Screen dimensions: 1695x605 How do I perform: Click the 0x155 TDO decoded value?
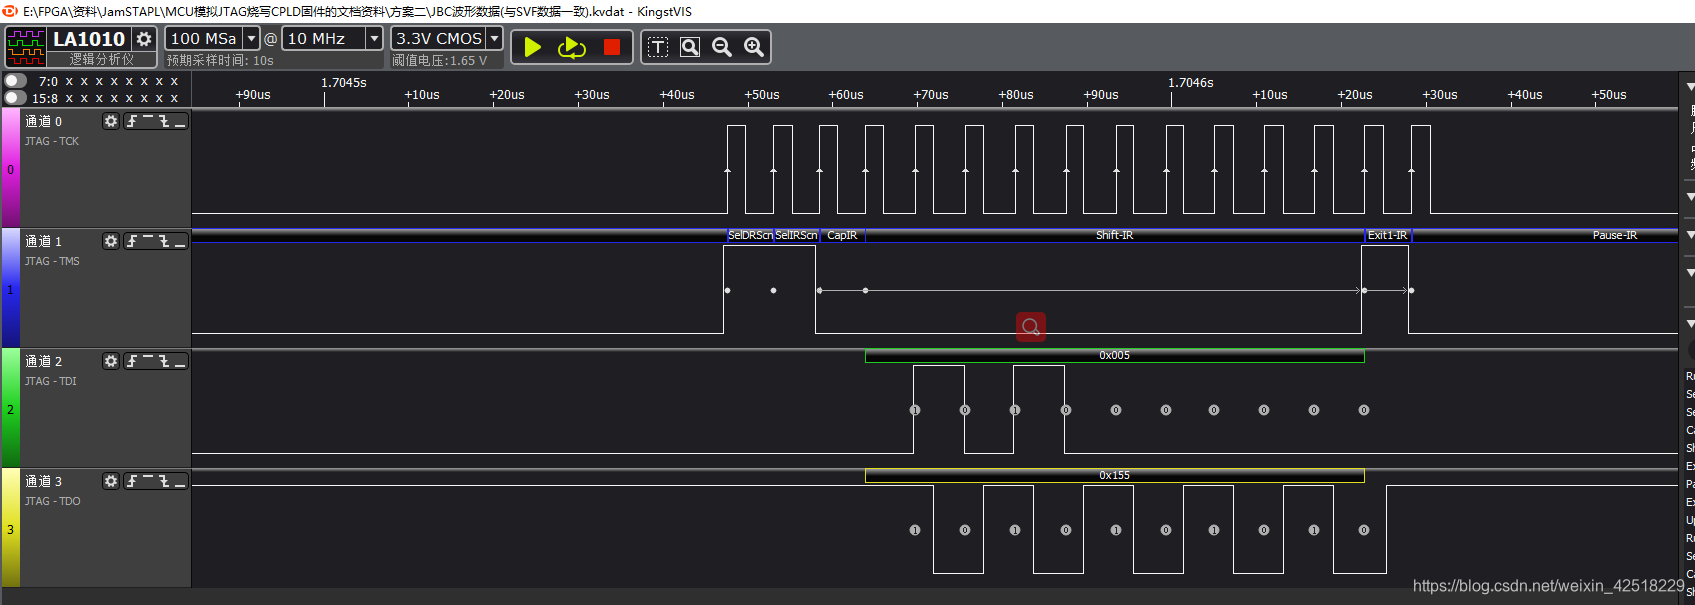(1114, 475)
